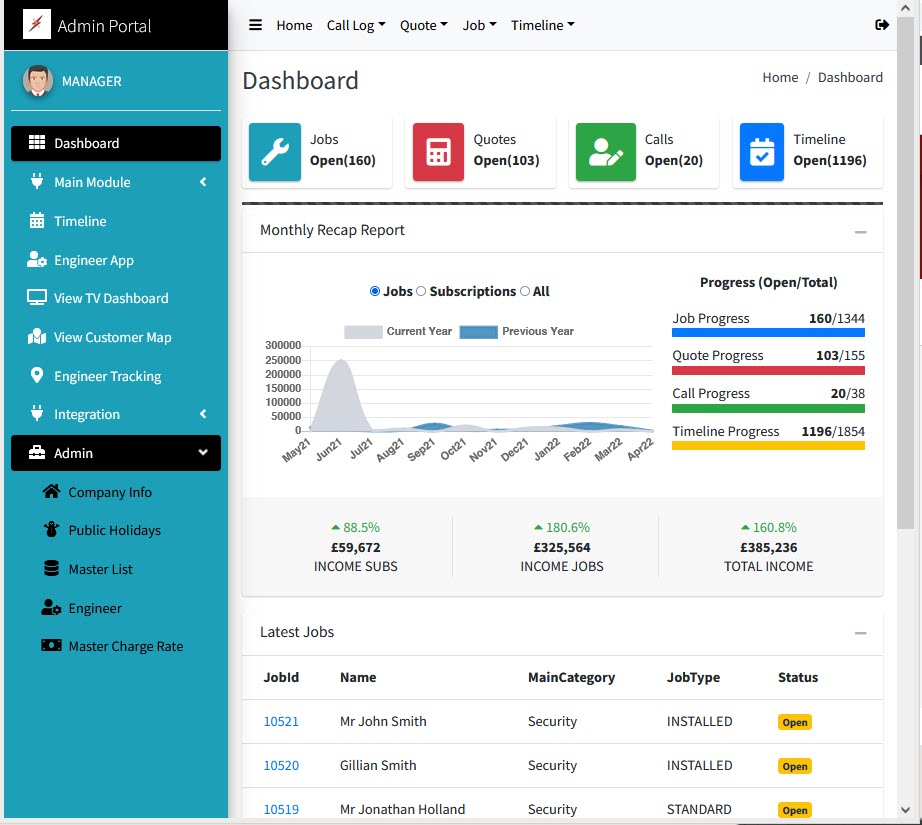Select the Jobs radio button
Viewport: 922px width, 825px height.
pyautogui.click(x=375, y=291)
